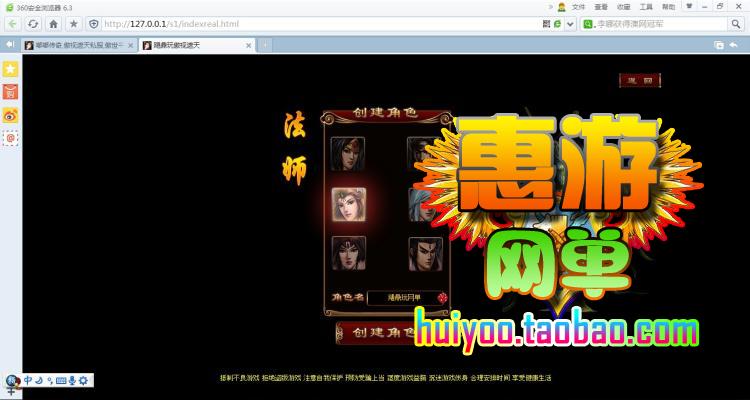
Task: Click the skin shirt icon in title bar
Action: point(689,6)
